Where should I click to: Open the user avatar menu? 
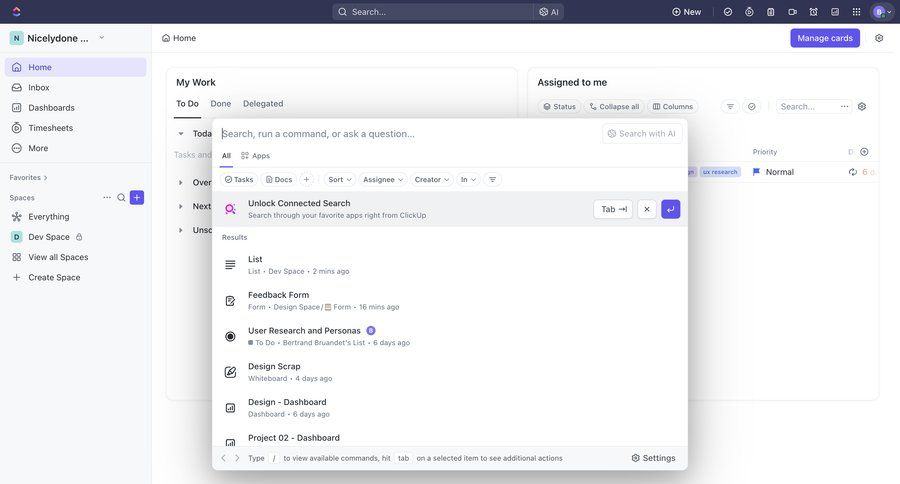(882, 11)
